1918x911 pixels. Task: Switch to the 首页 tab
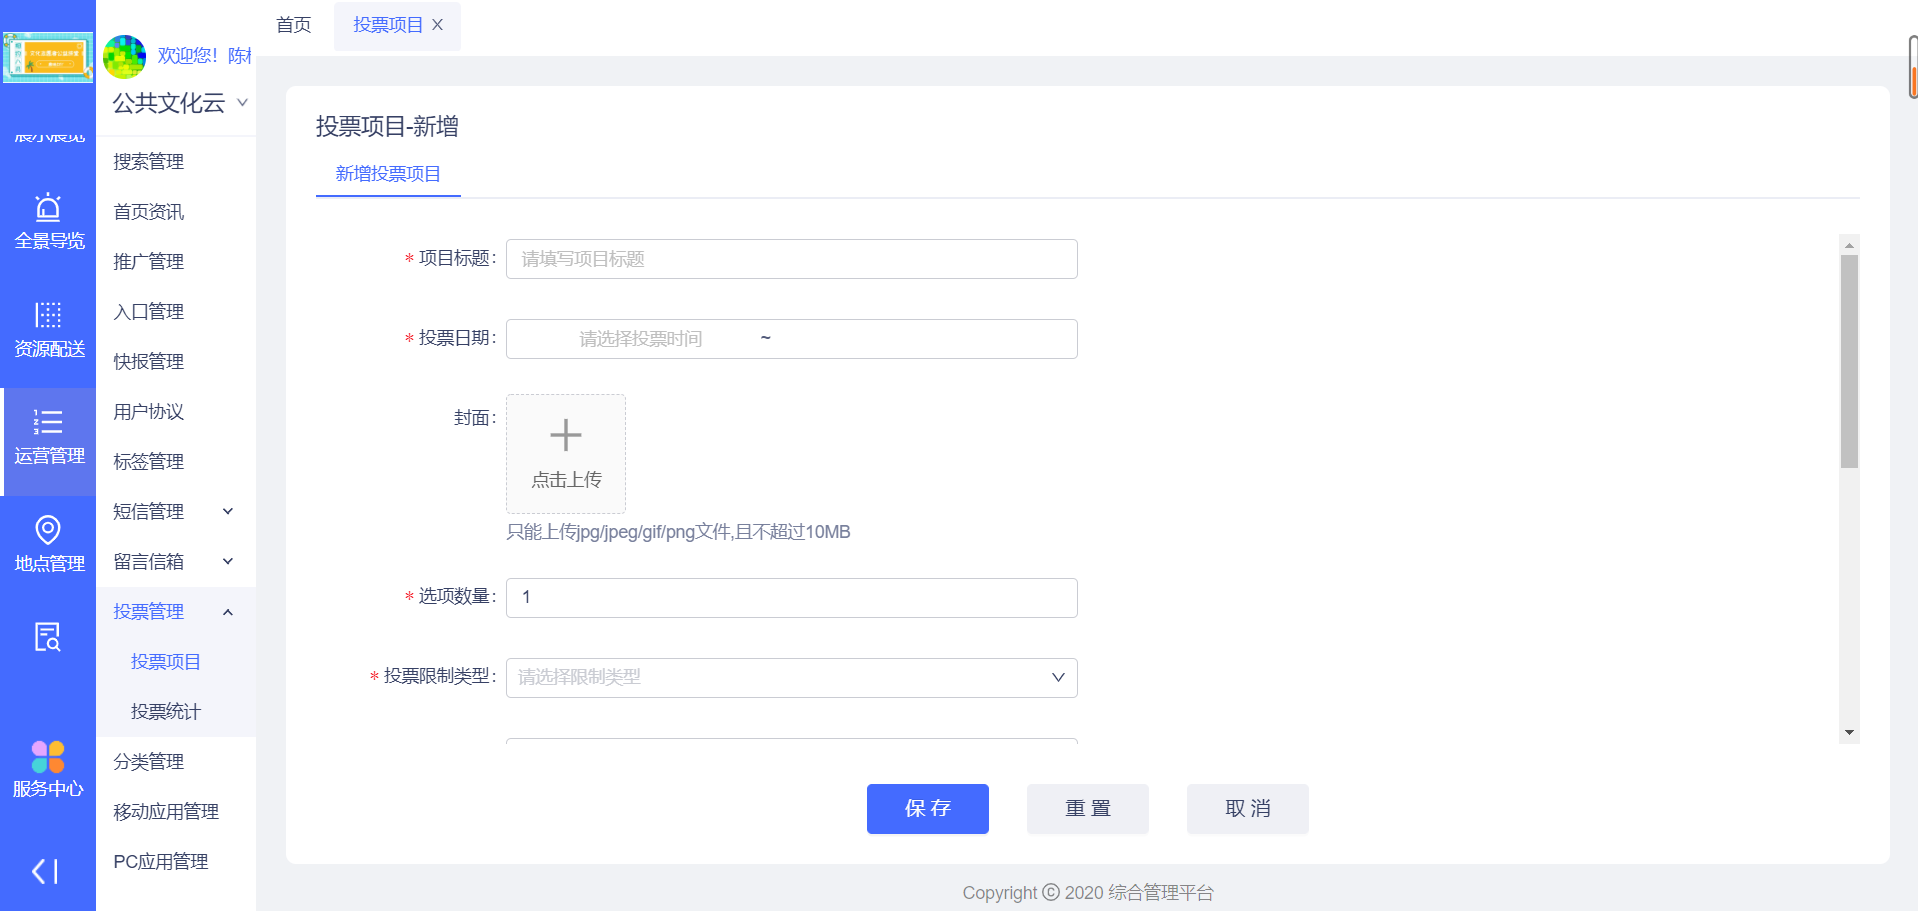(x=294, y=25)
